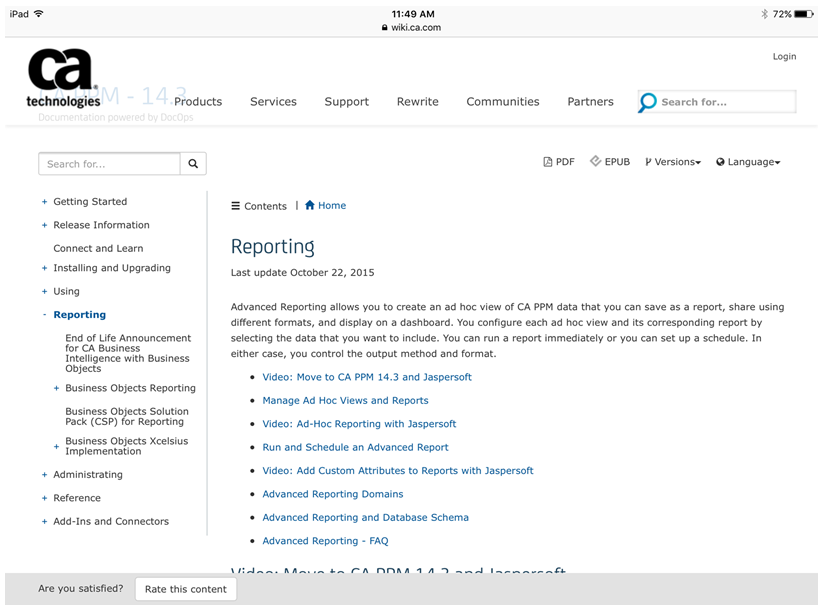Open Advanced Reporting - FAQ link
This screenshot has width=823, height=610.
(x=325, y=541)
